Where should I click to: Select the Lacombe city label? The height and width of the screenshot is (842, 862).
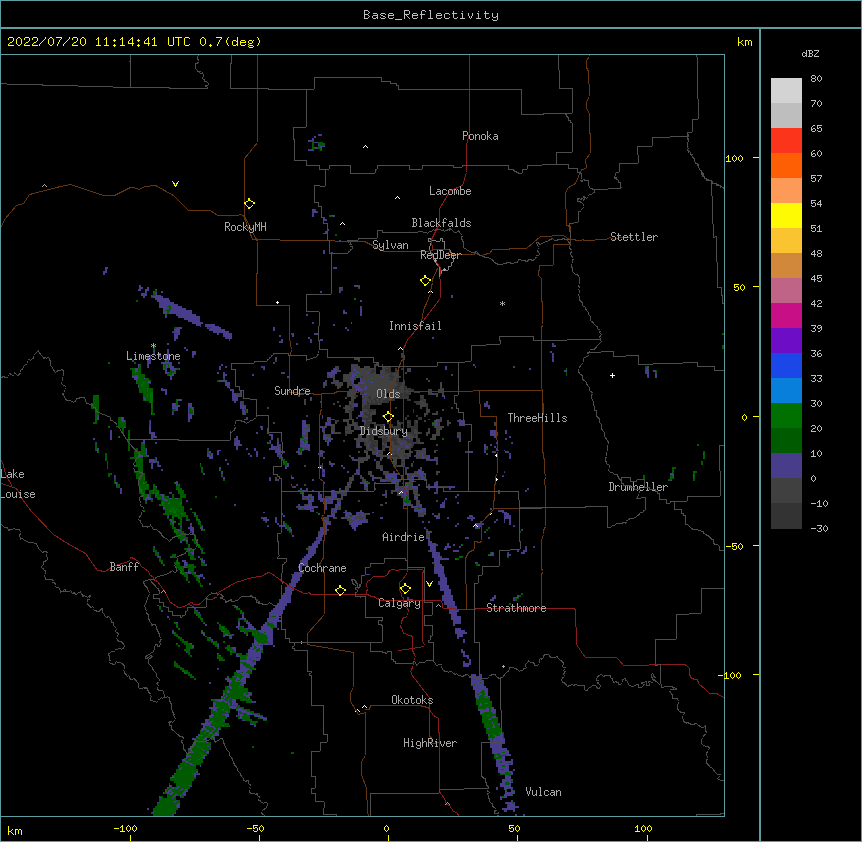pos(450,191)
